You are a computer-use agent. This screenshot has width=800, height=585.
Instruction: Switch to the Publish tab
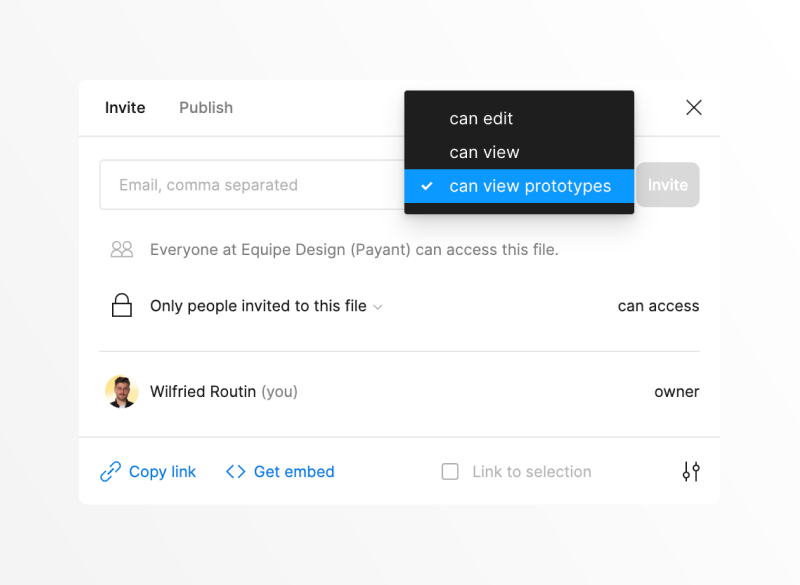click(x=206, y=108)
